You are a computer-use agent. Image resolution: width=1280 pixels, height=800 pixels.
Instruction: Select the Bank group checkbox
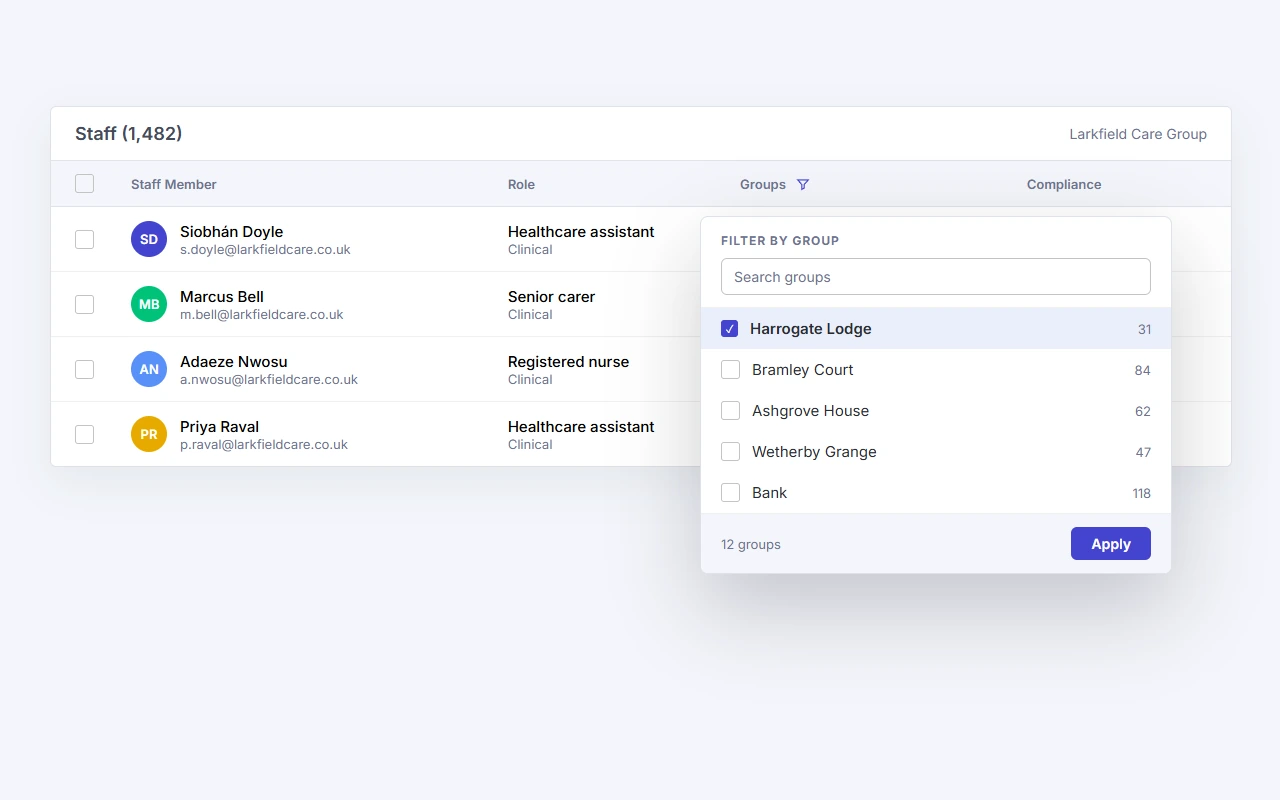731,492
